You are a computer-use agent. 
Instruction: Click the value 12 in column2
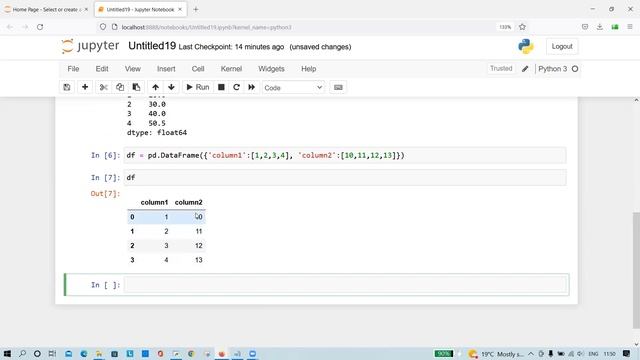point(198,246)
